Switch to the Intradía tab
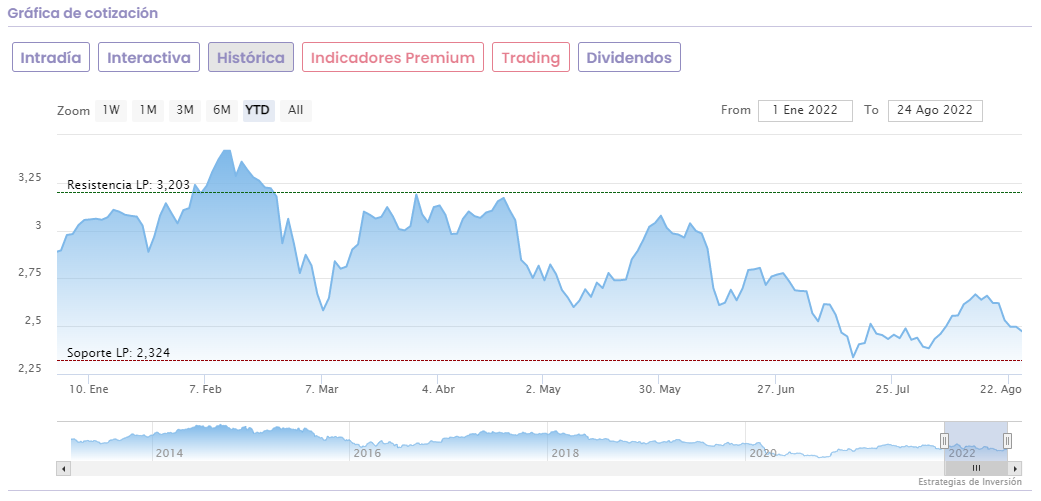 pyautogui.click(x=51, y=57)
